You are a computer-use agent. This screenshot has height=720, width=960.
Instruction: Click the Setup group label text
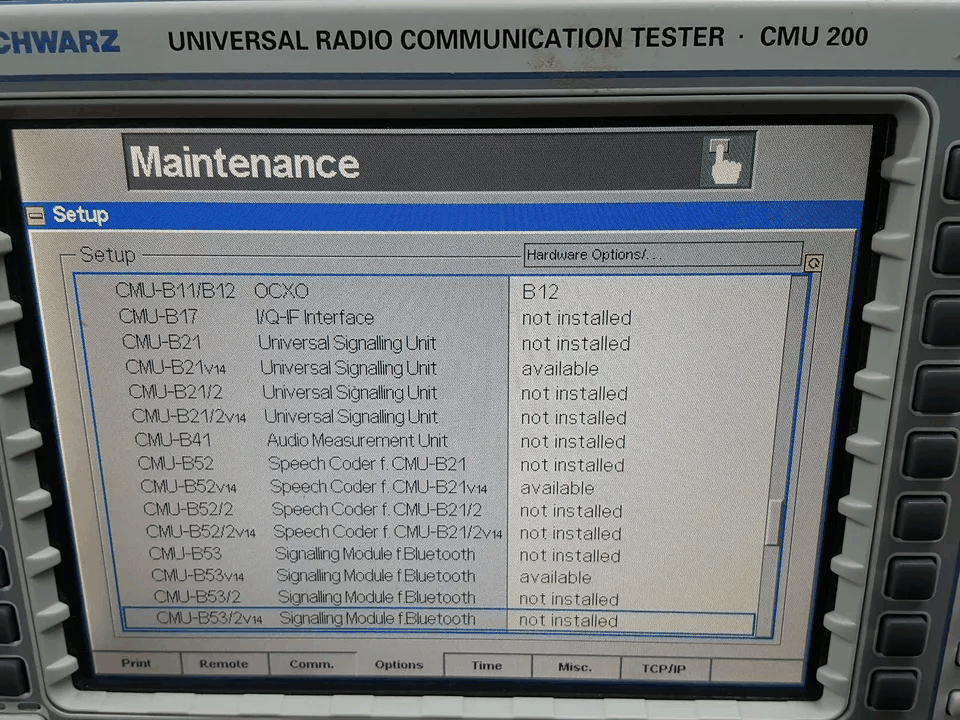click(108, 254)
